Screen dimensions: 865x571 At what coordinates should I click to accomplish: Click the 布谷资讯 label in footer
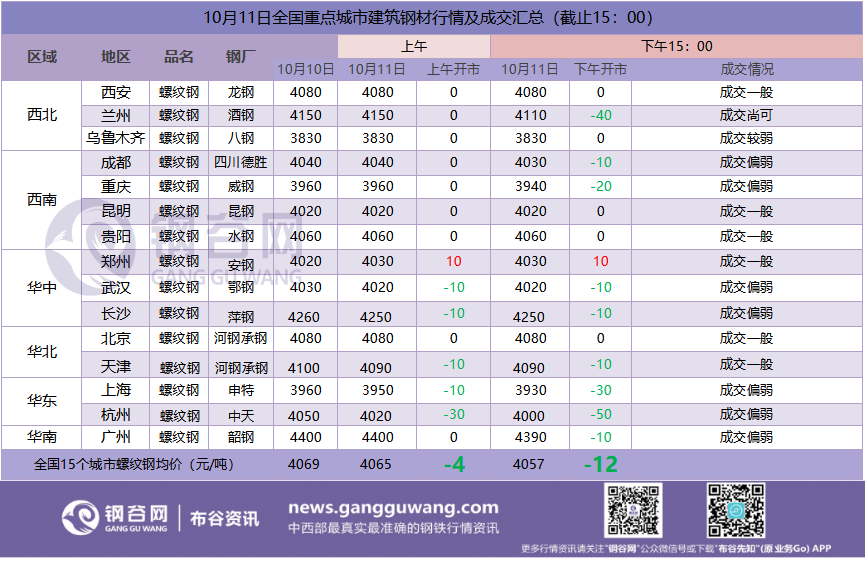coord(225,519)
